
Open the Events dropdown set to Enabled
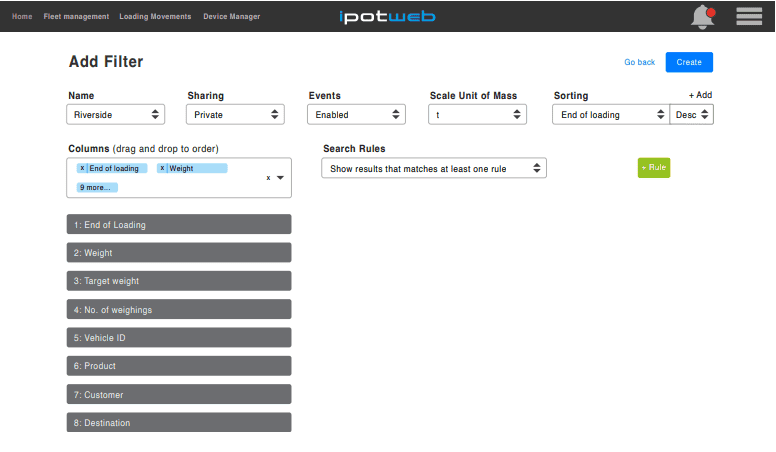tap(356, 115)
